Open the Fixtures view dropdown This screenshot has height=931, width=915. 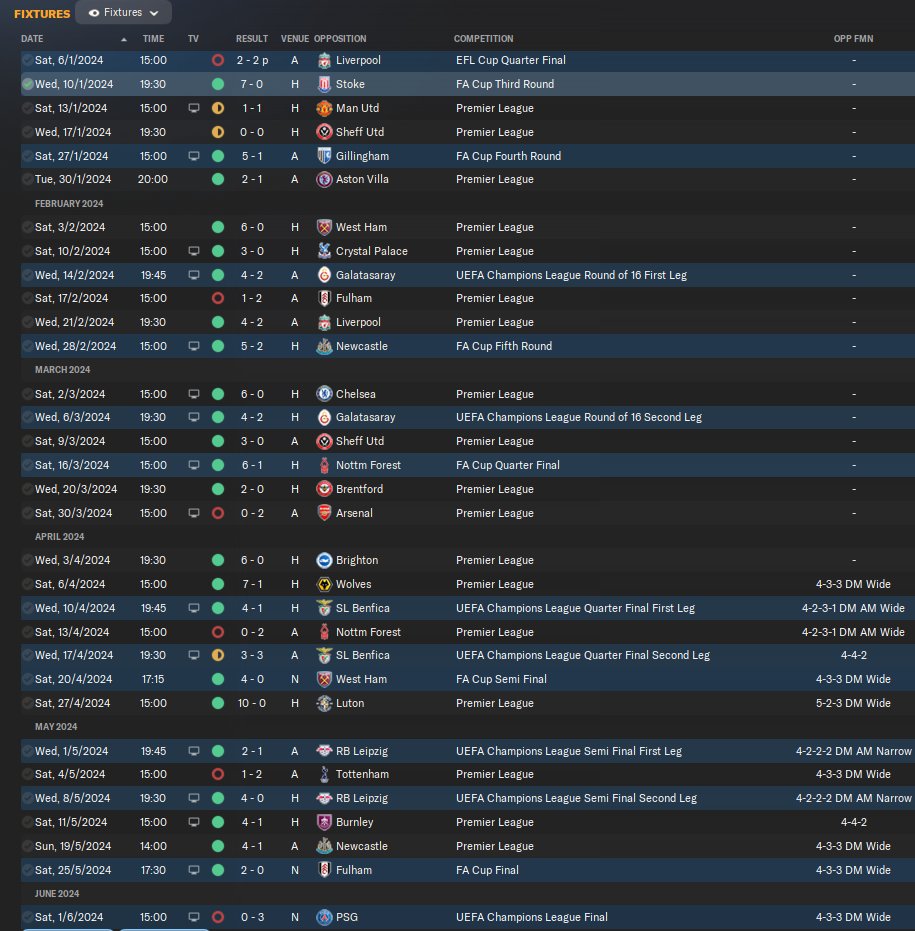click(124, 12)
